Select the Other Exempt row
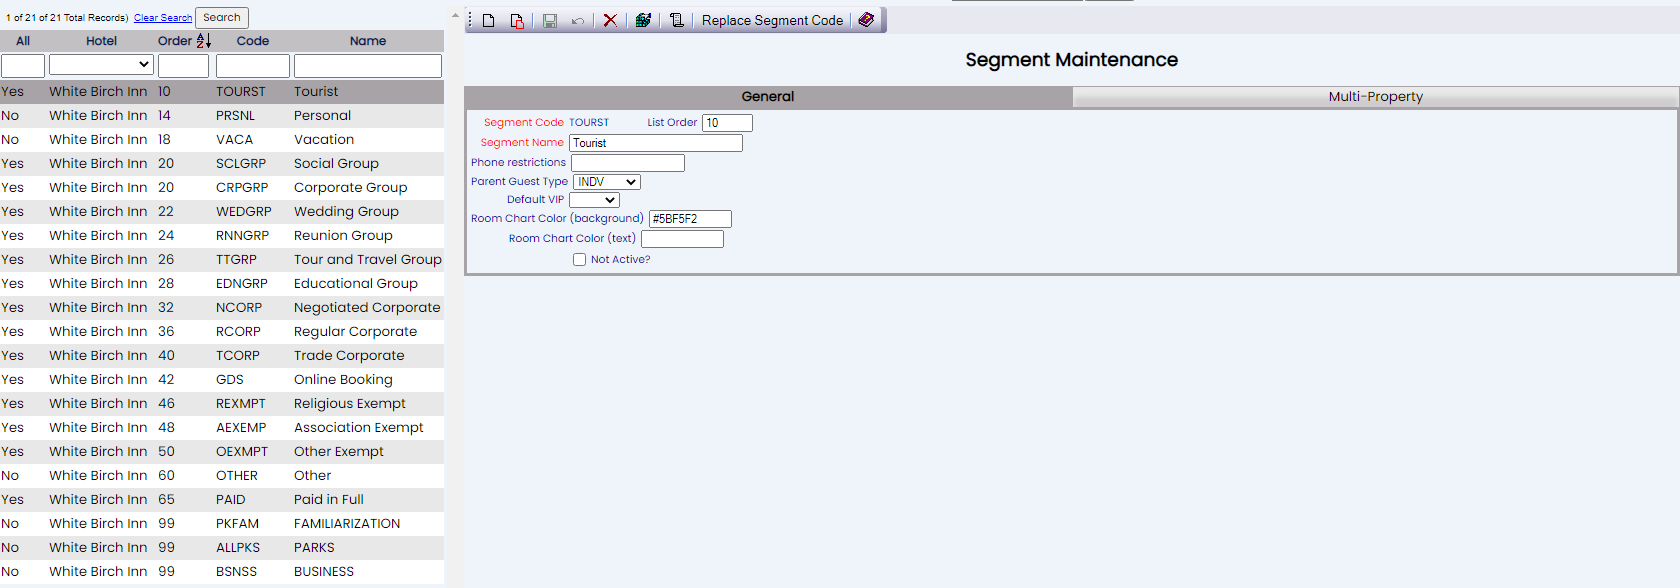This screenshot has width=1680, height=588. pyautogui.click(x=222, y=451)
